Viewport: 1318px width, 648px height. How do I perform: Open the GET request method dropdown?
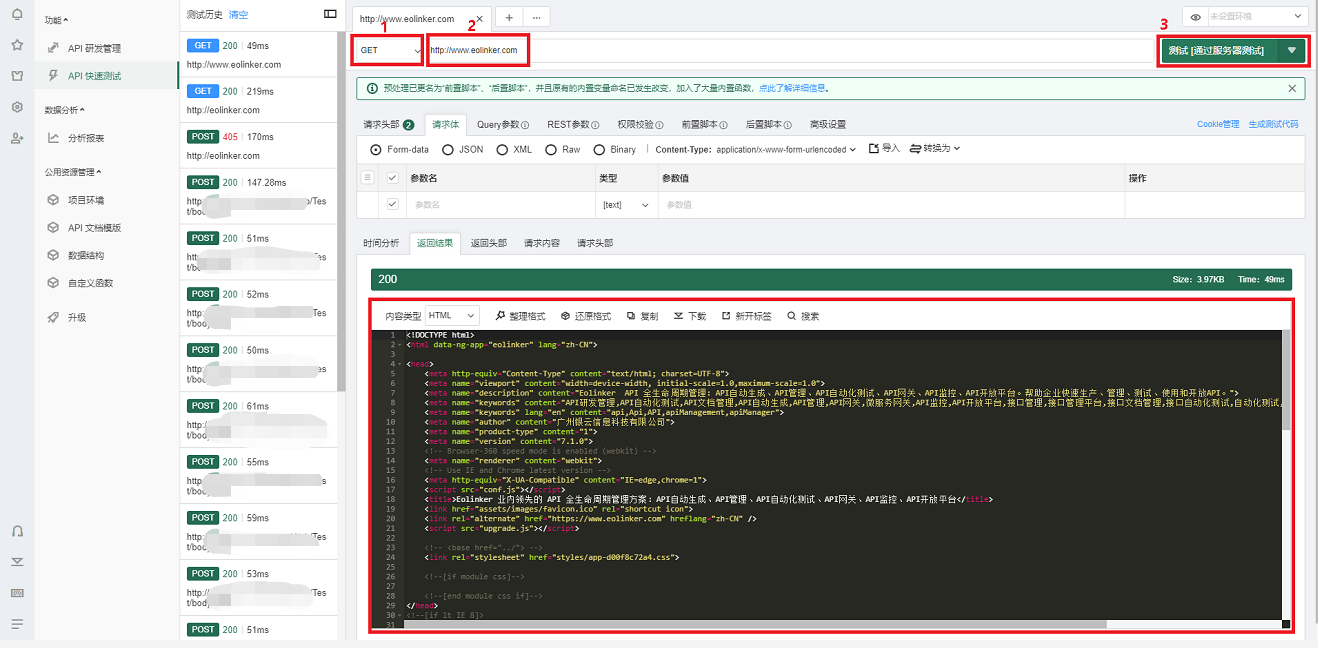[389, 50]
